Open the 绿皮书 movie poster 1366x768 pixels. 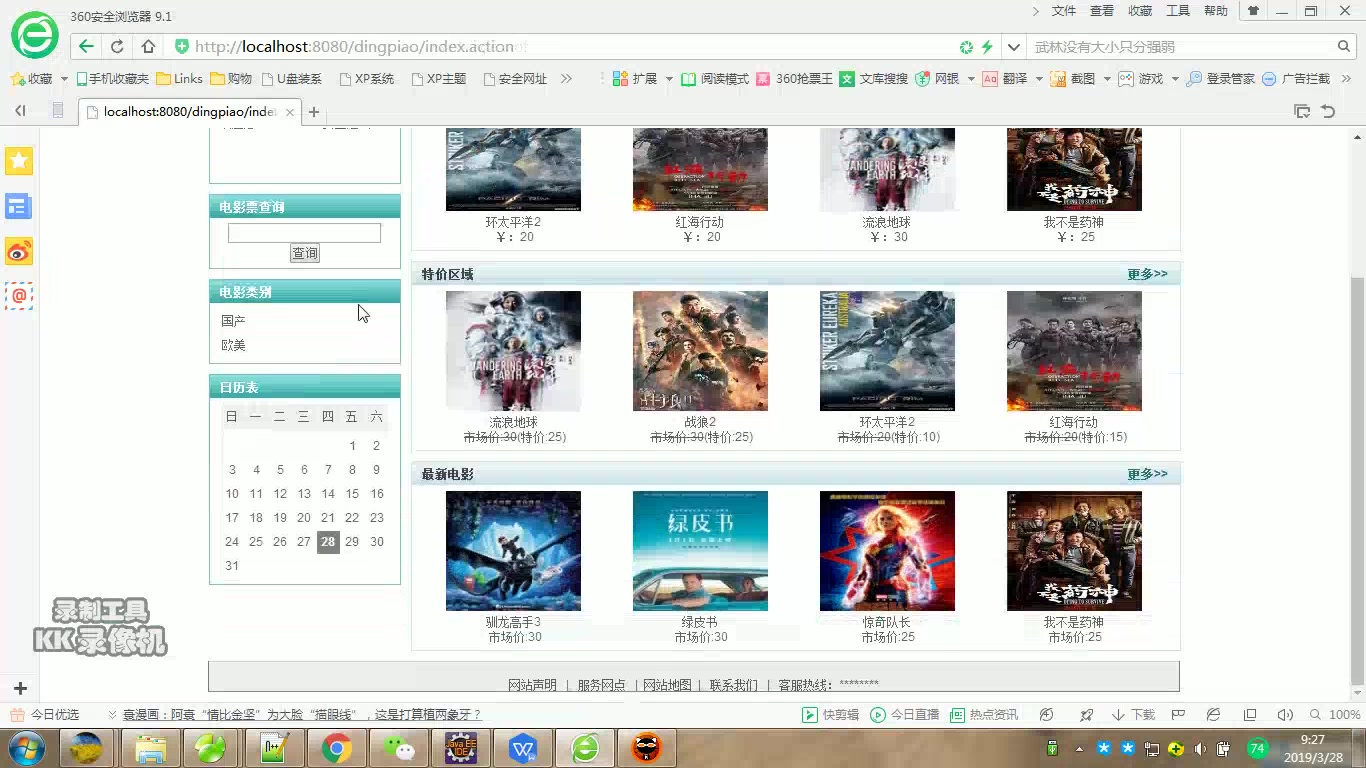700,551
